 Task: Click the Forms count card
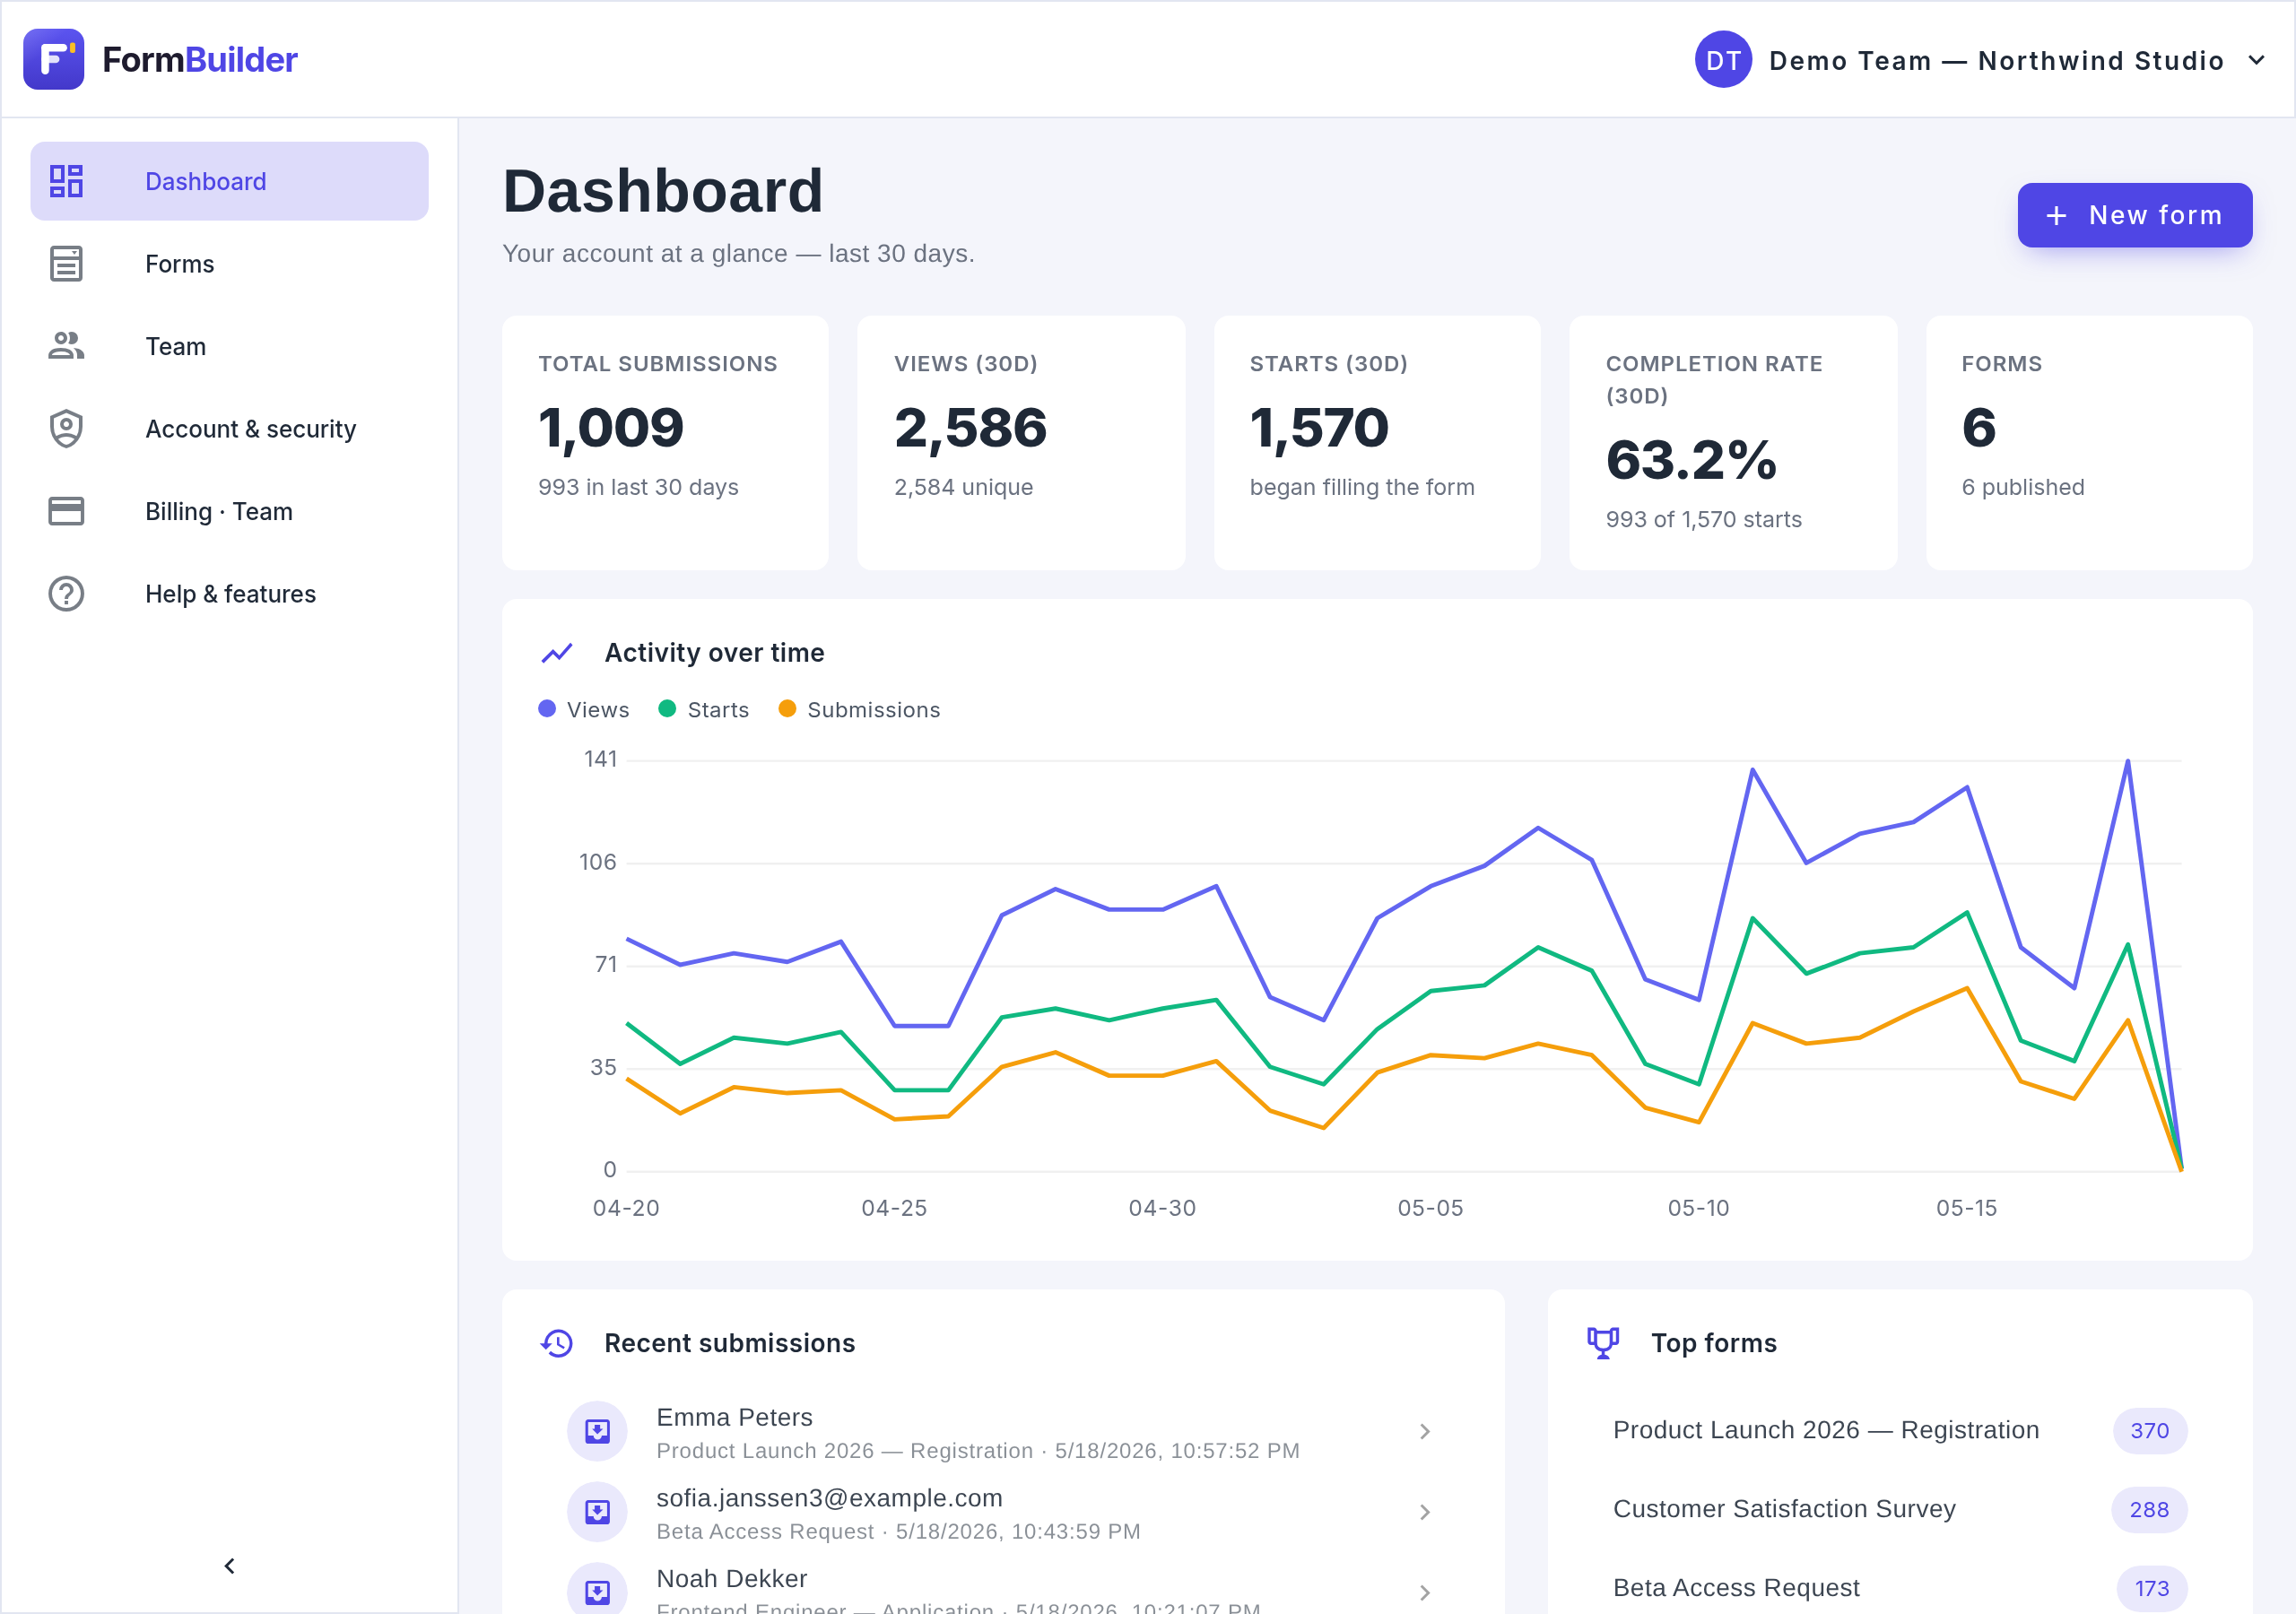pos(2089,443)
